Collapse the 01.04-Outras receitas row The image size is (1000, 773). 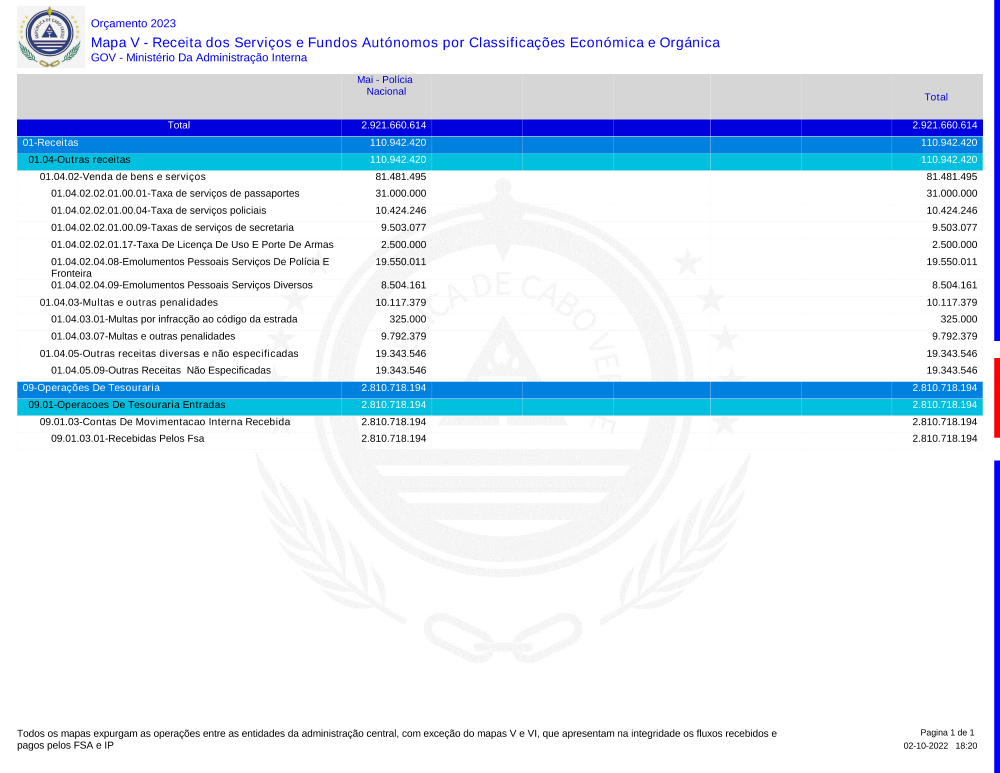click(79, 160)
